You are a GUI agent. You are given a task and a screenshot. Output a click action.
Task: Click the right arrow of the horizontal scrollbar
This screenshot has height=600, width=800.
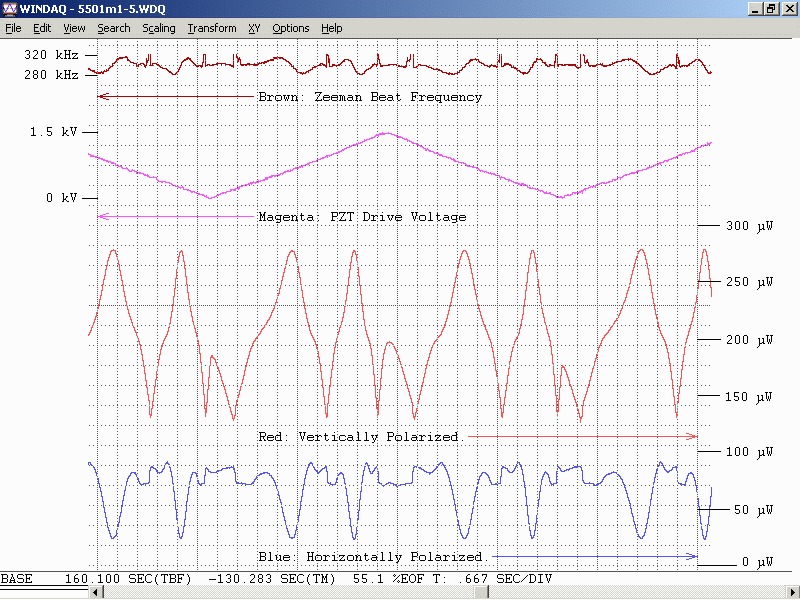pos(792,593)
